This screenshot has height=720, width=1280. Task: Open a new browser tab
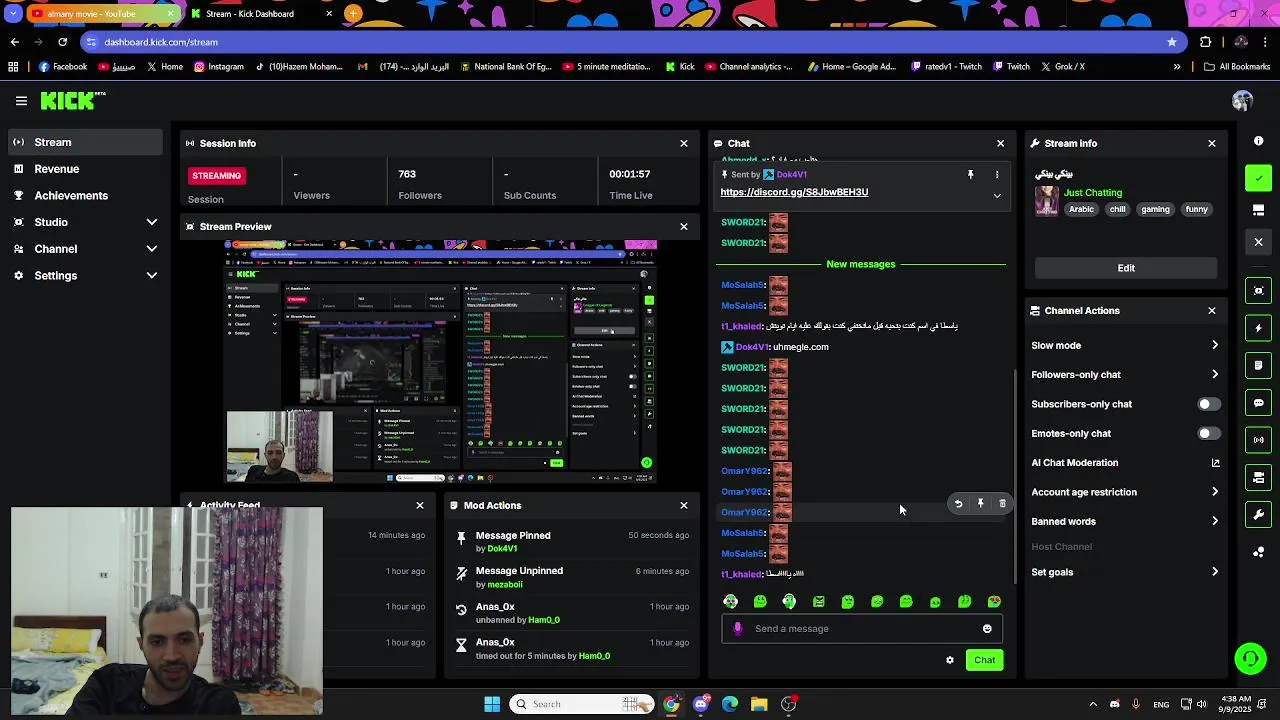pyautogui.click(x=353, y=14)
